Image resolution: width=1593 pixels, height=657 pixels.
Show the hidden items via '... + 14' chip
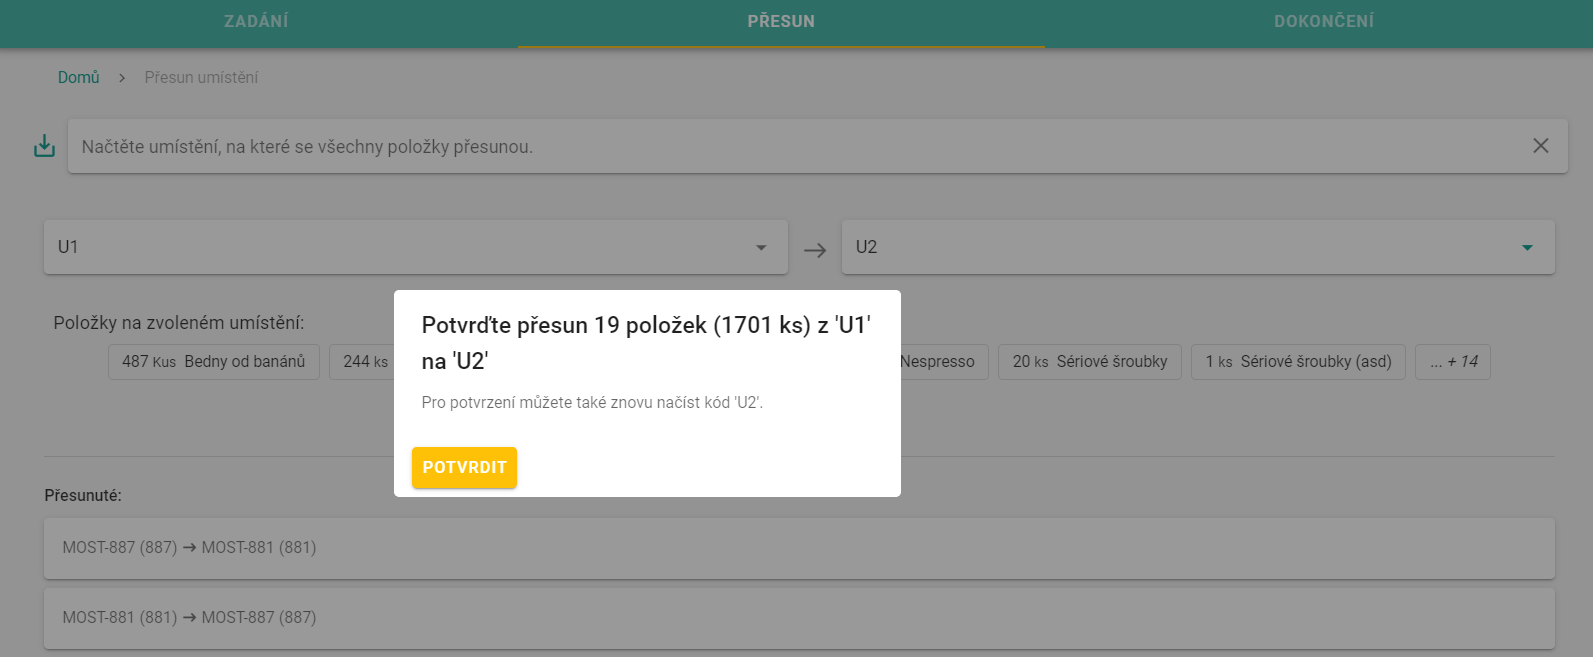[x=1452, y=362]
